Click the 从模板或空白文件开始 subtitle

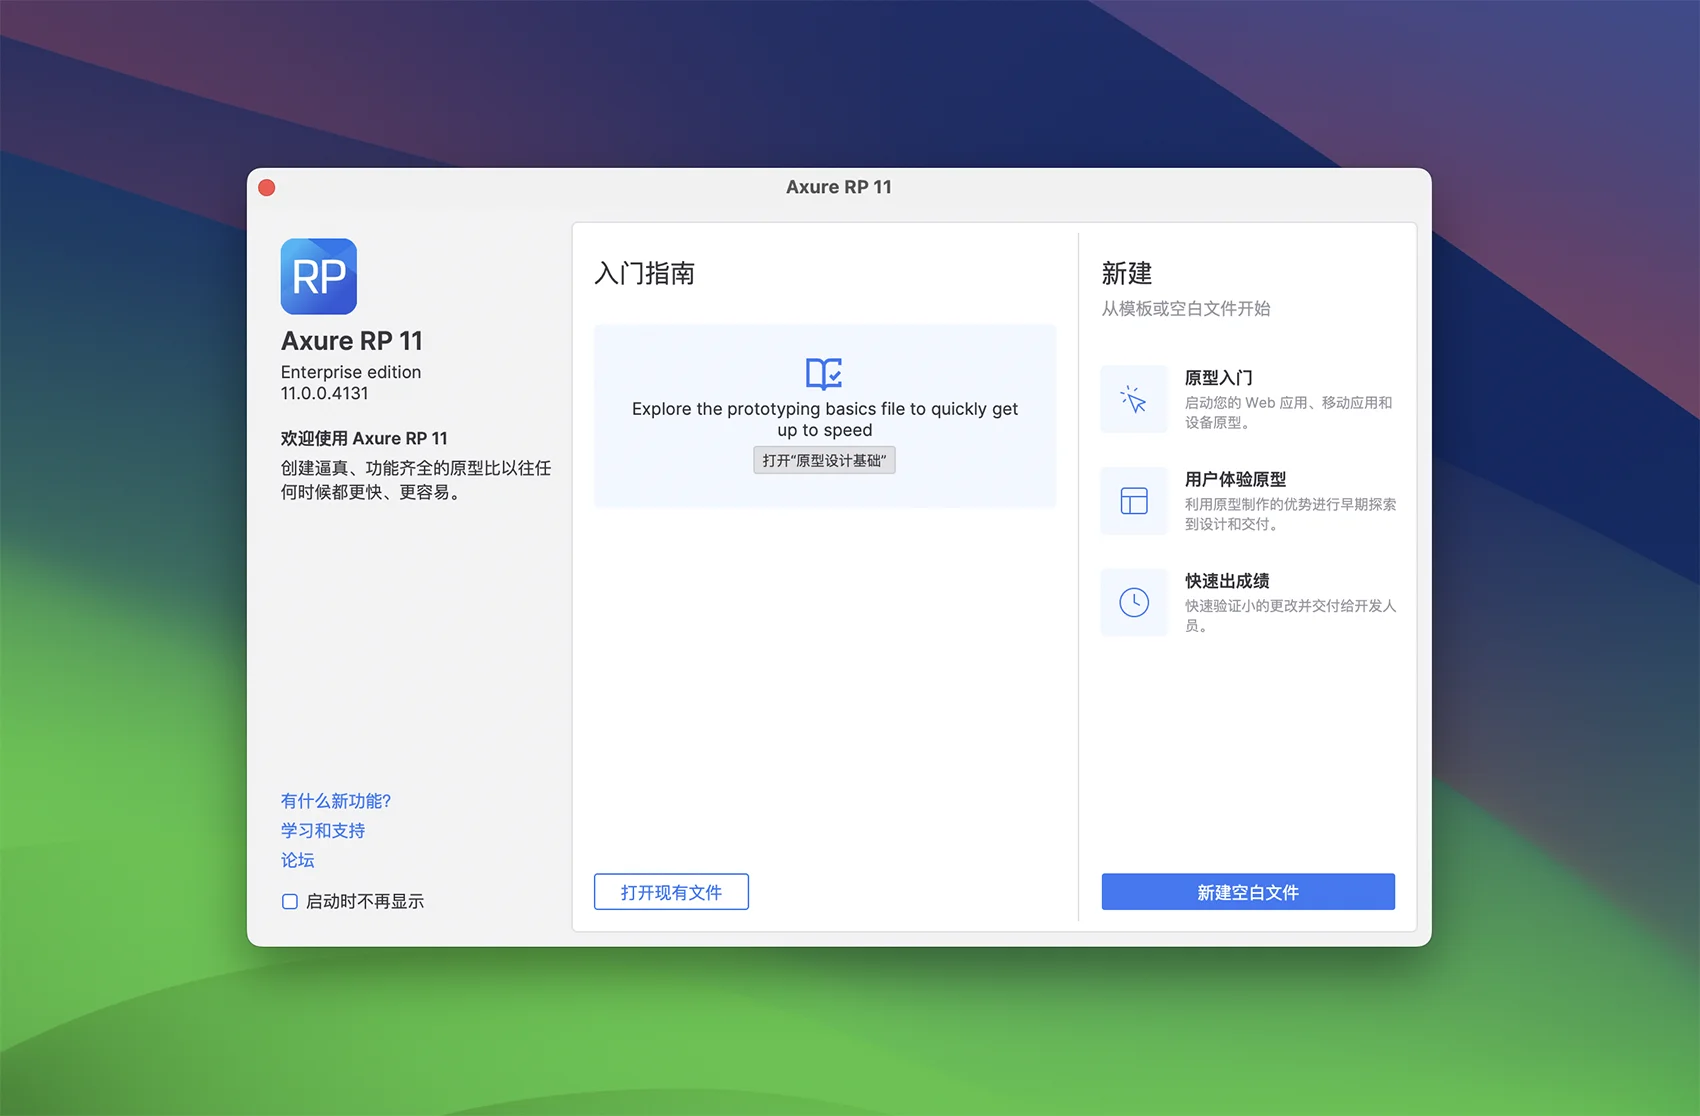[1186, 309]
